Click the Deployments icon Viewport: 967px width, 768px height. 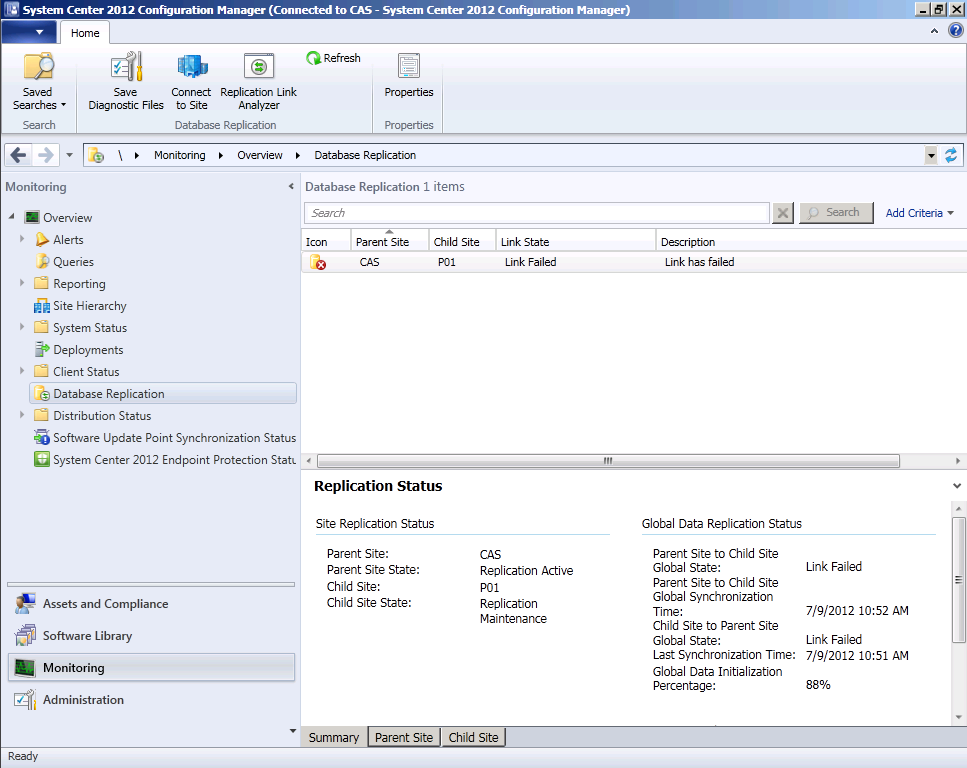(42, 350)
